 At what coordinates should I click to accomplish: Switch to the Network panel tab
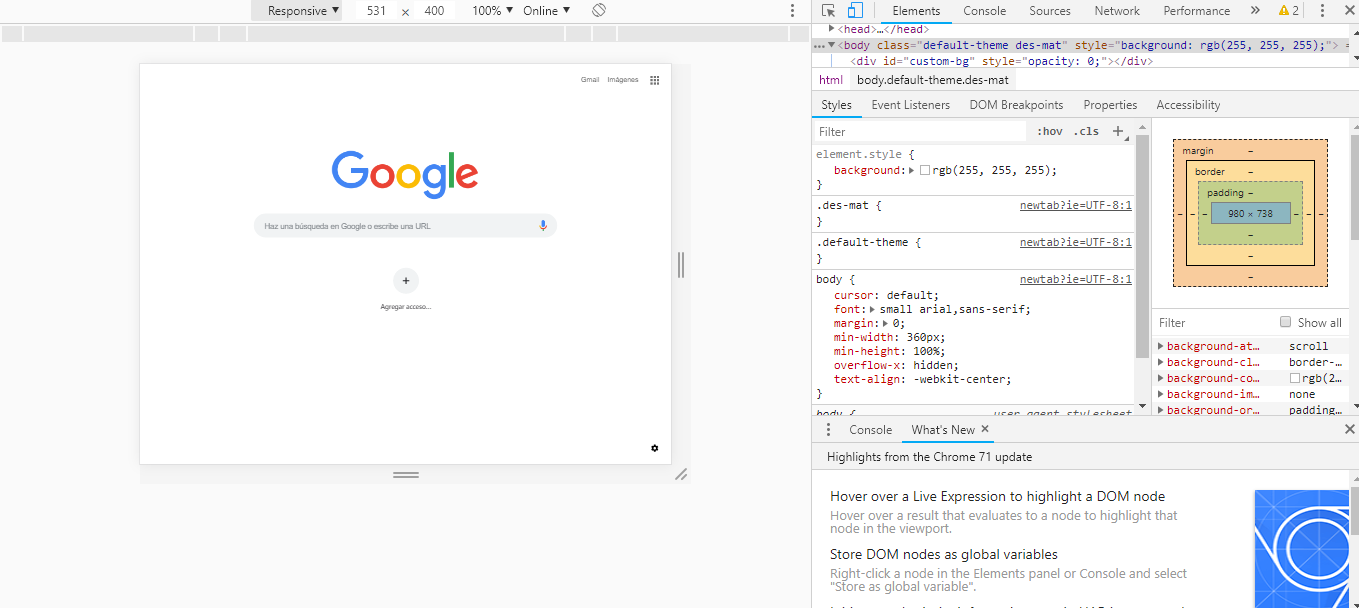point(1117,11)
